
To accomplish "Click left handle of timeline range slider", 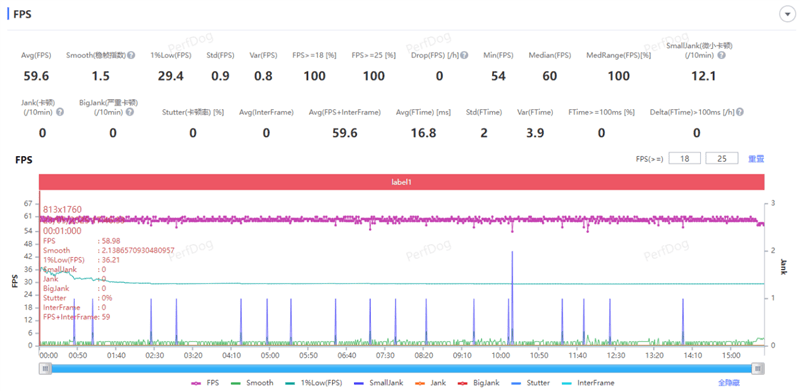I will pyautogui.click(x=45, y=369).
